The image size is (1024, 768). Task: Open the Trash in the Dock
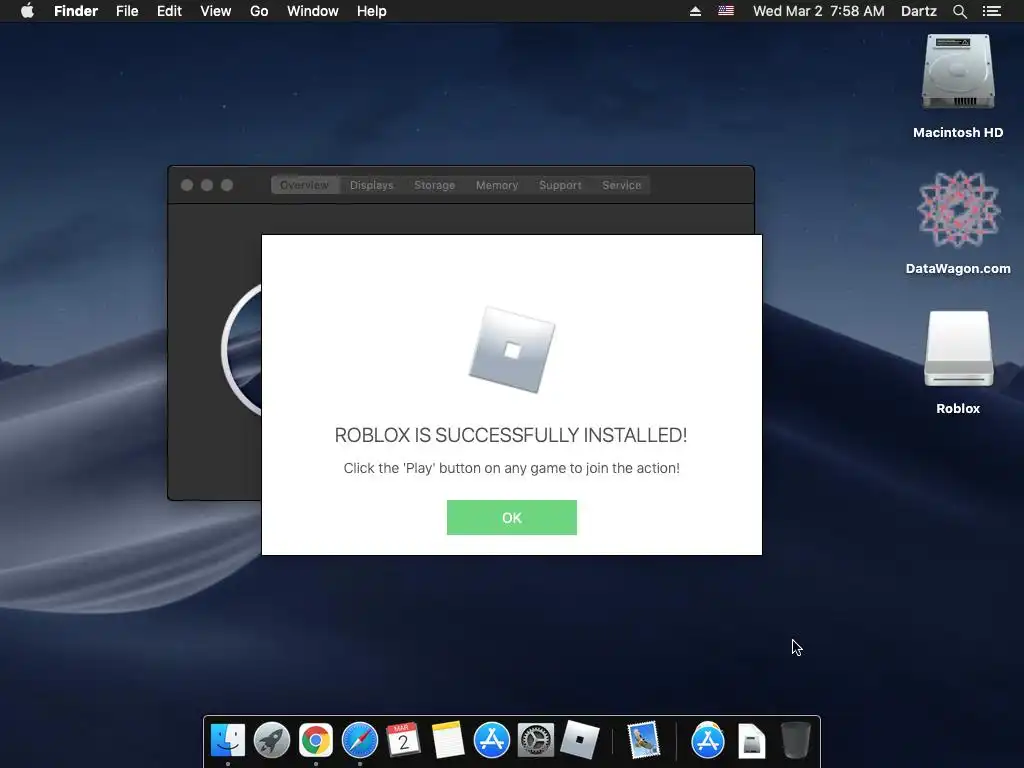[x=796, y=740]
